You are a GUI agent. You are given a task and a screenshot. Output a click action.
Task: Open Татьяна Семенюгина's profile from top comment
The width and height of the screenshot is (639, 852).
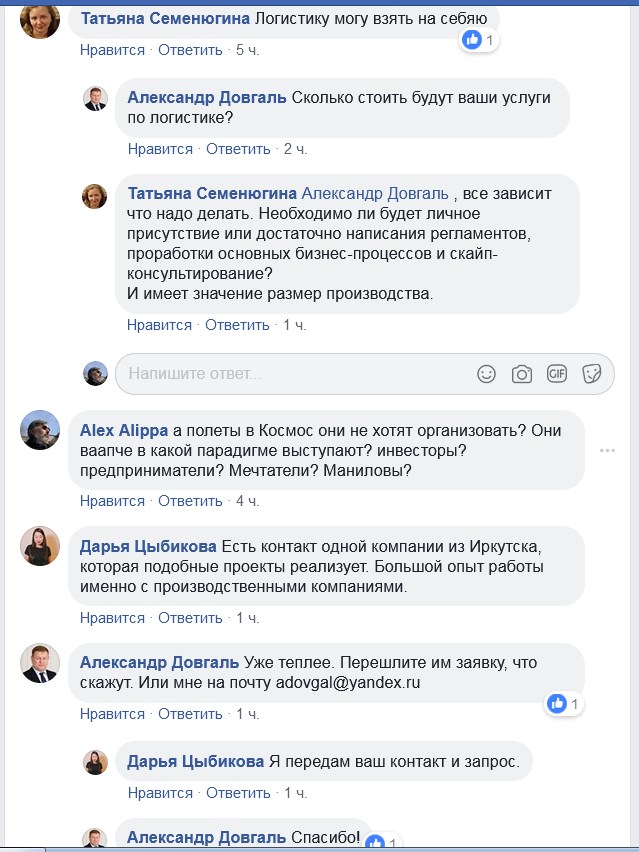164,18
